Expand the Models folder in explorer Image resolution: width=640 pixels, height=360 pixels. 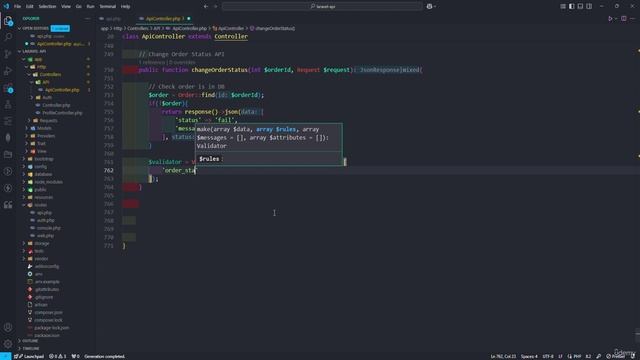tap(44, 128)
